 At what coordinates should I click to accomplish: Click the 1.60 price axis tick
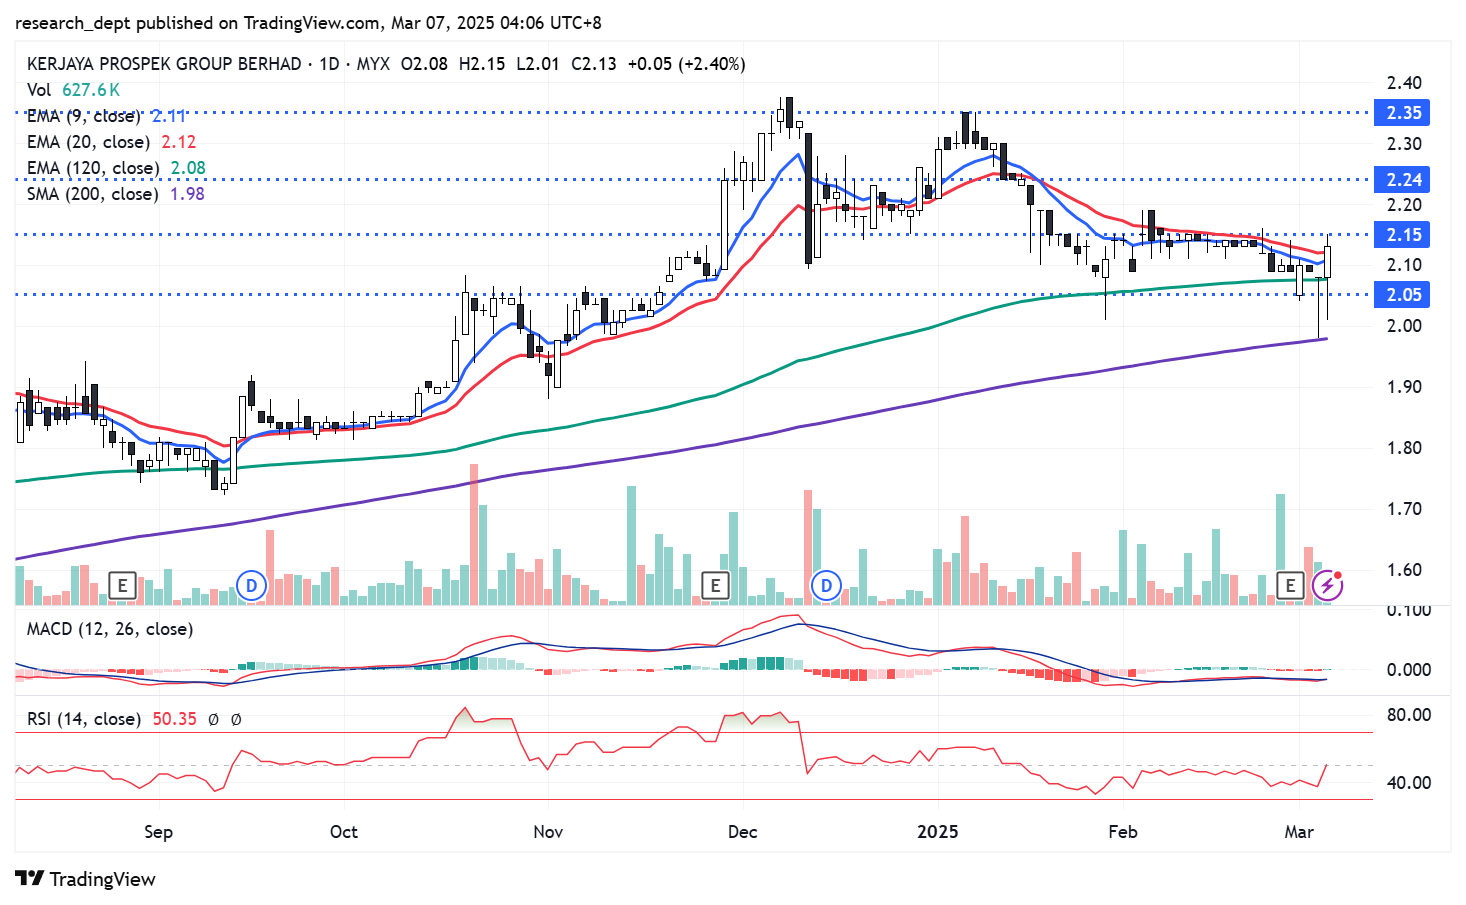point(1404,570)
